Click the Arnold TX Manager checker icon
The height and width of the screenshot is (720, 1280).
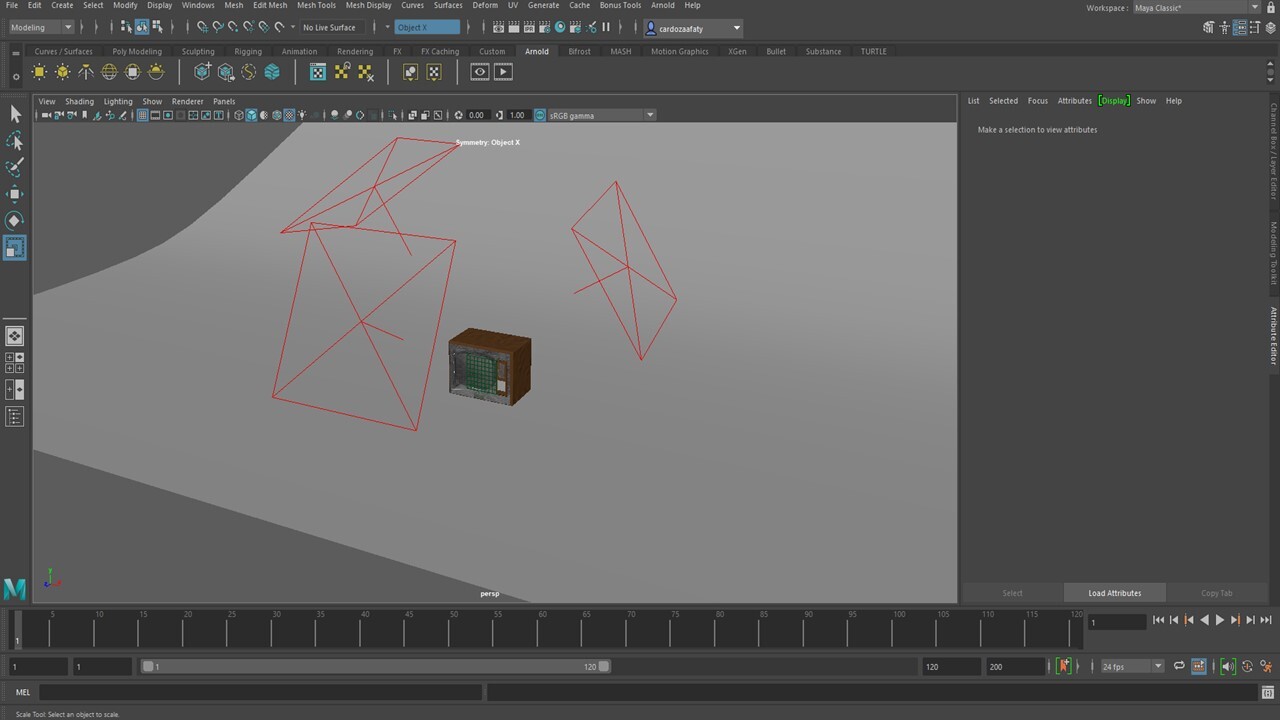[x=317, y=72]
